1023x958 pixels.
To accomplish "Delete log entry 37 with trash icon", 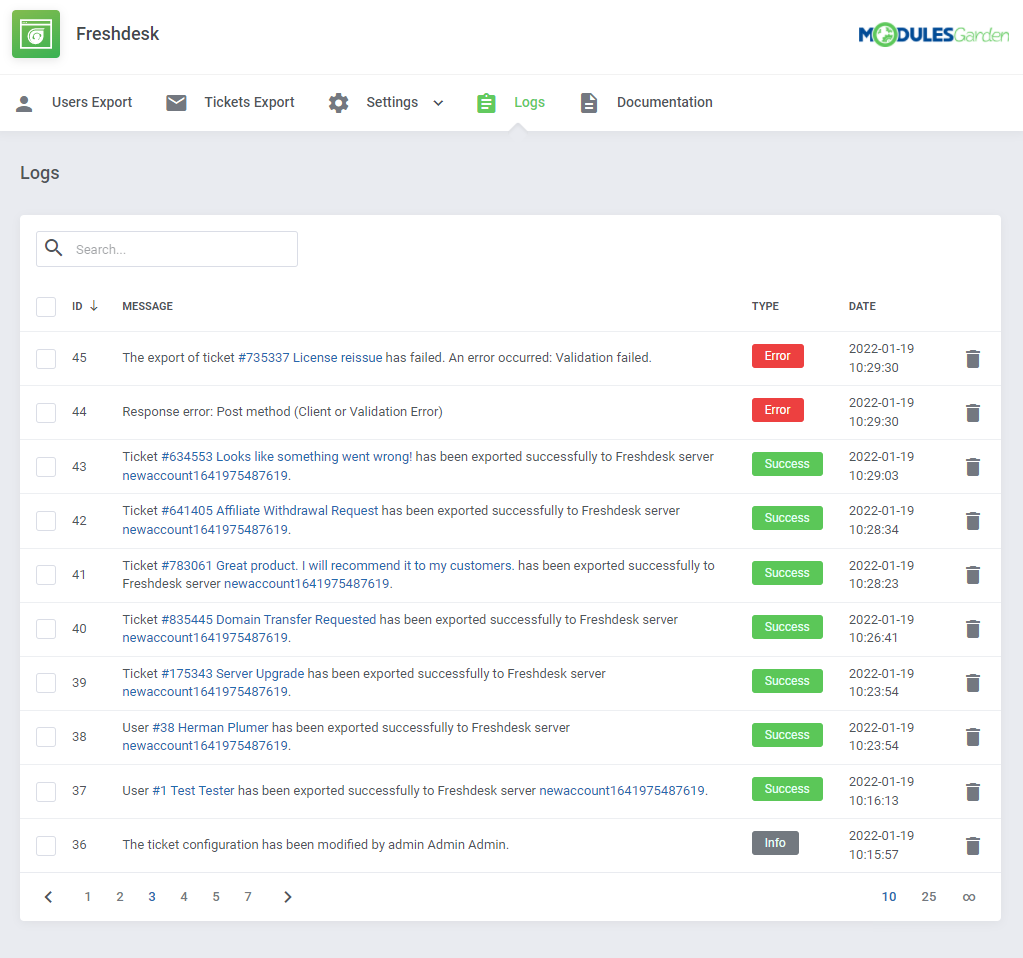I will tap(973, 792).
